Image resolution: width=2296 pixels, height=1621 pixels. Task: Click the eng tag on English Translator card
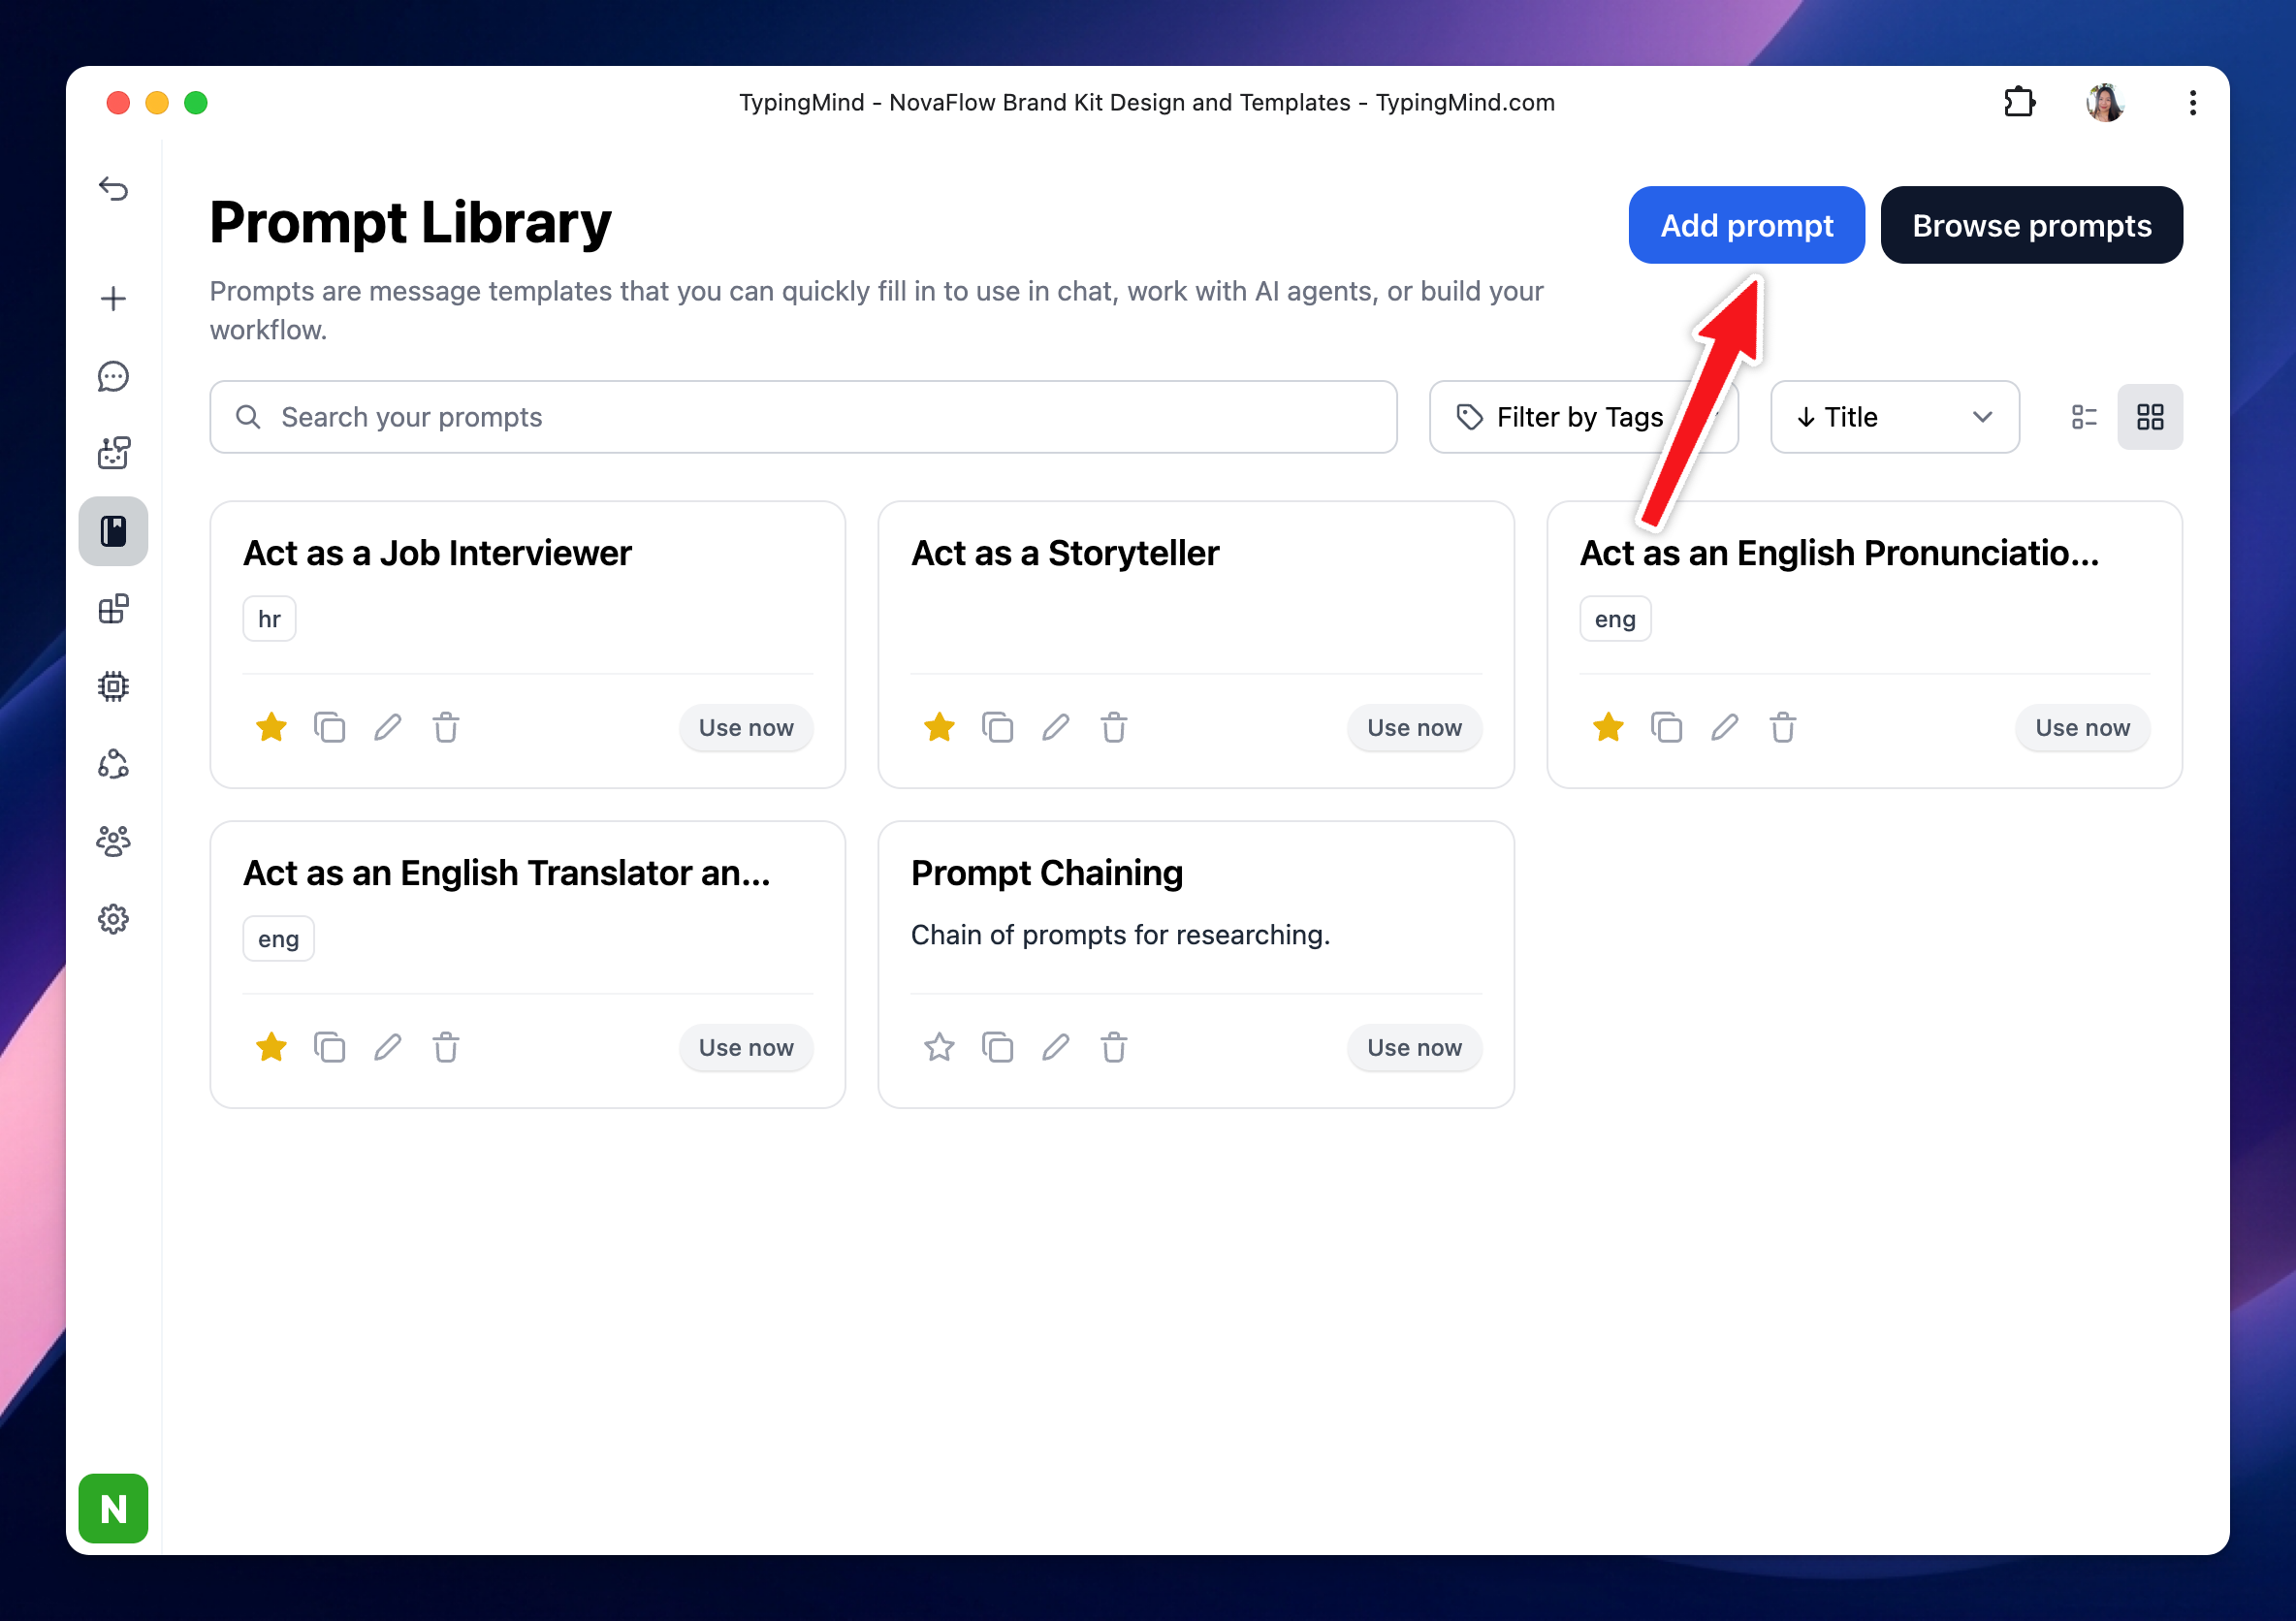click(x=278, y=939)
